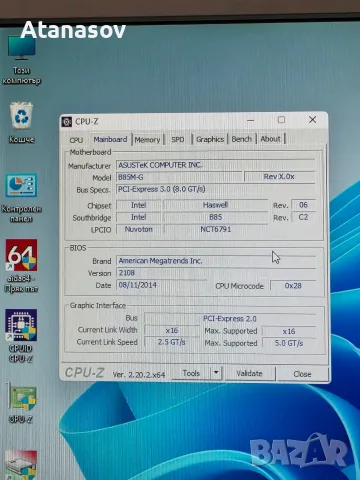Click the southbridge Rev. C2 value
Viewport: 360px width, 480px height.
tap(303, 217)
